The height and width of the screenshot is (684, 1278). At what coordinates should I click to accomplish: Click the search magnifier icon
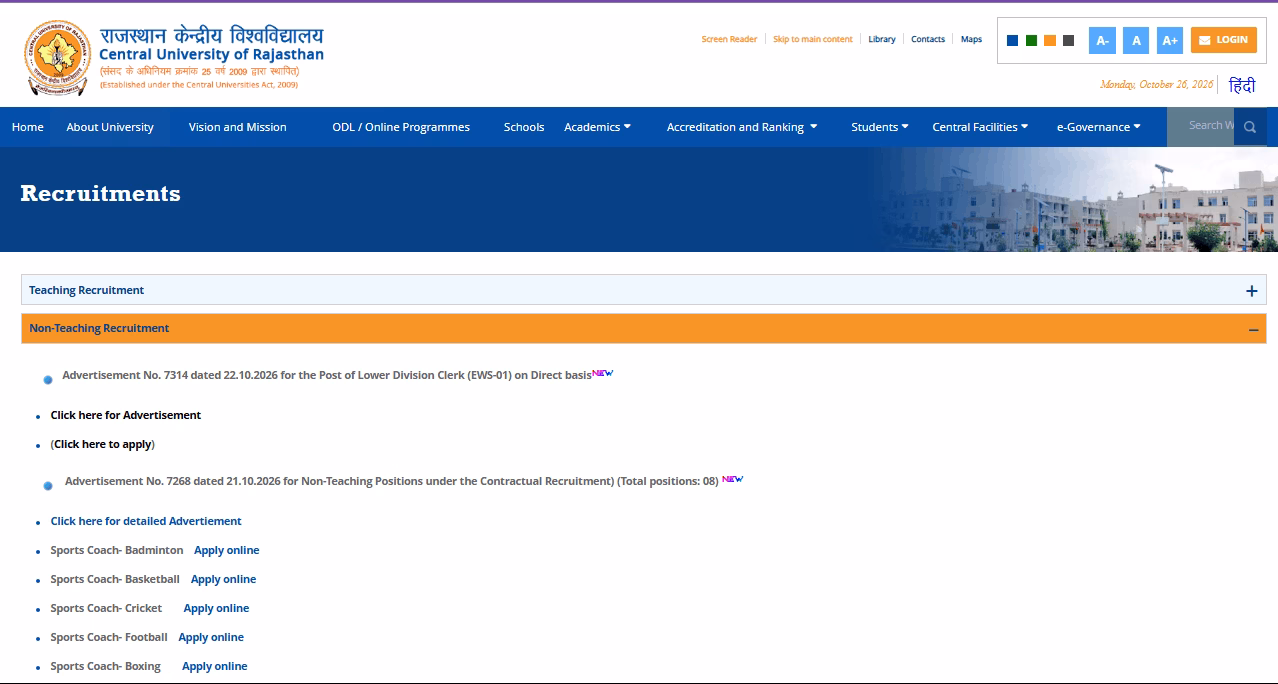click(x=1250, y=127)
